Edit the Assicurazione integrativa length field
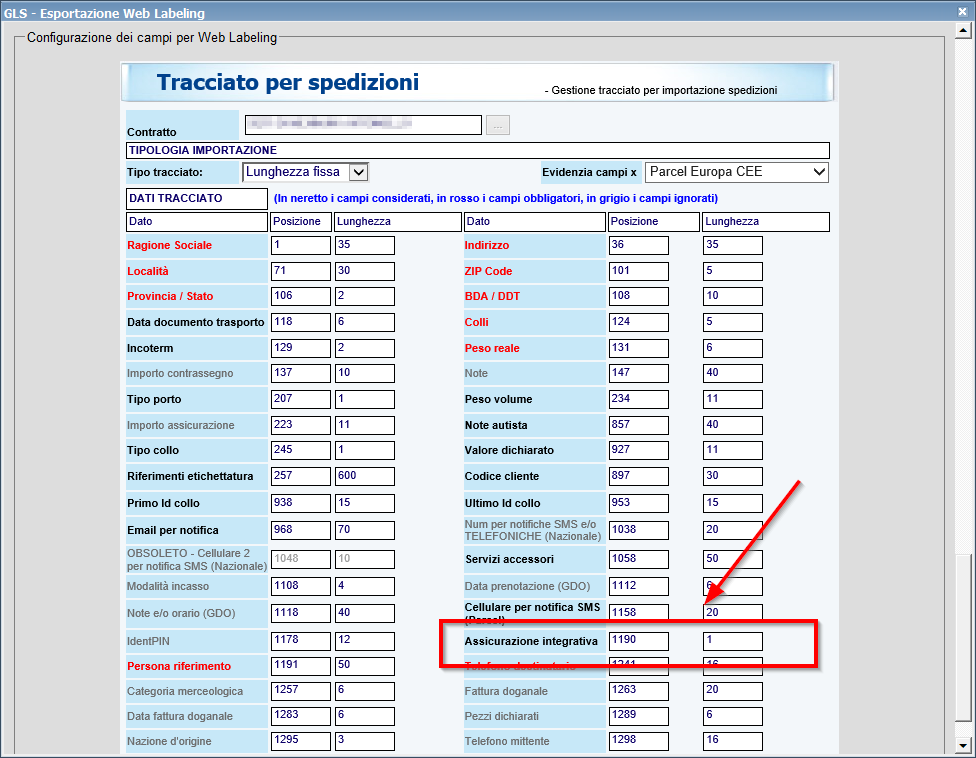The image size is (976, 758). pos(733,641)
